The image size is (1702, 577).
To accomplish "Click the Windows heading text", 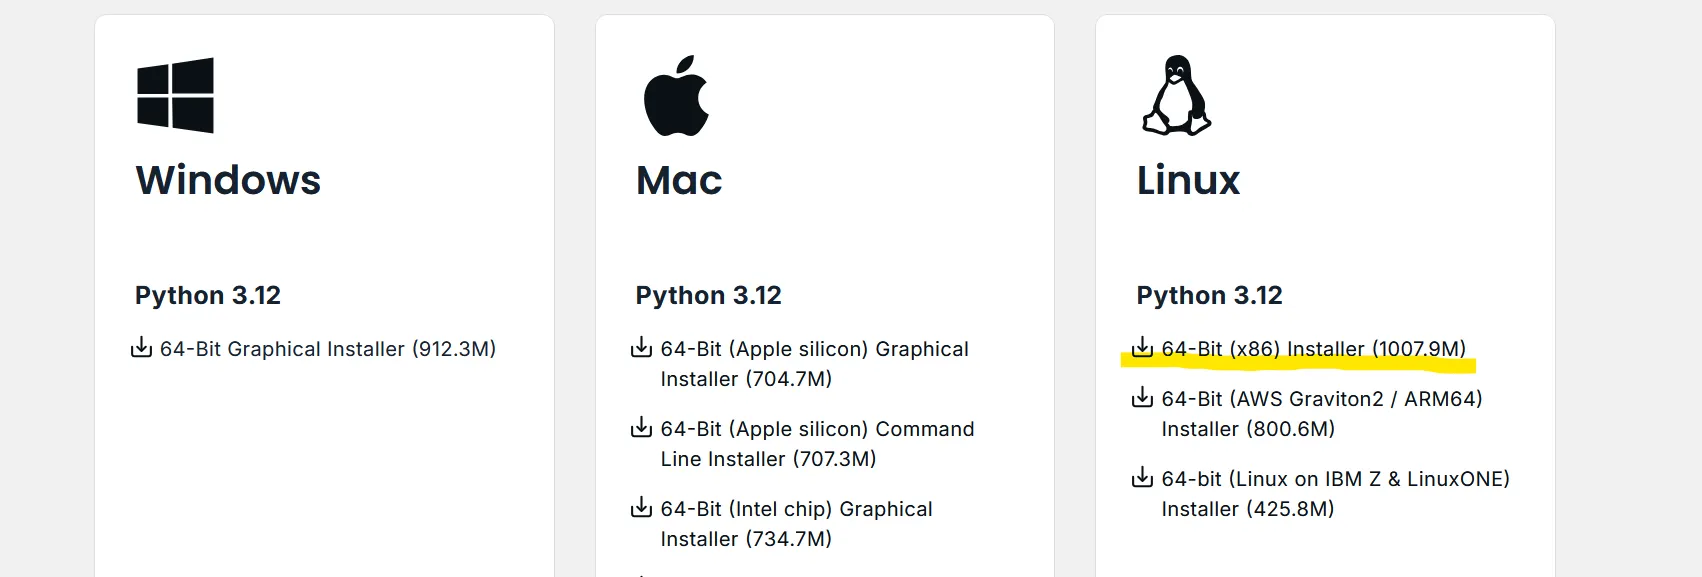I will tap(228, 180).
